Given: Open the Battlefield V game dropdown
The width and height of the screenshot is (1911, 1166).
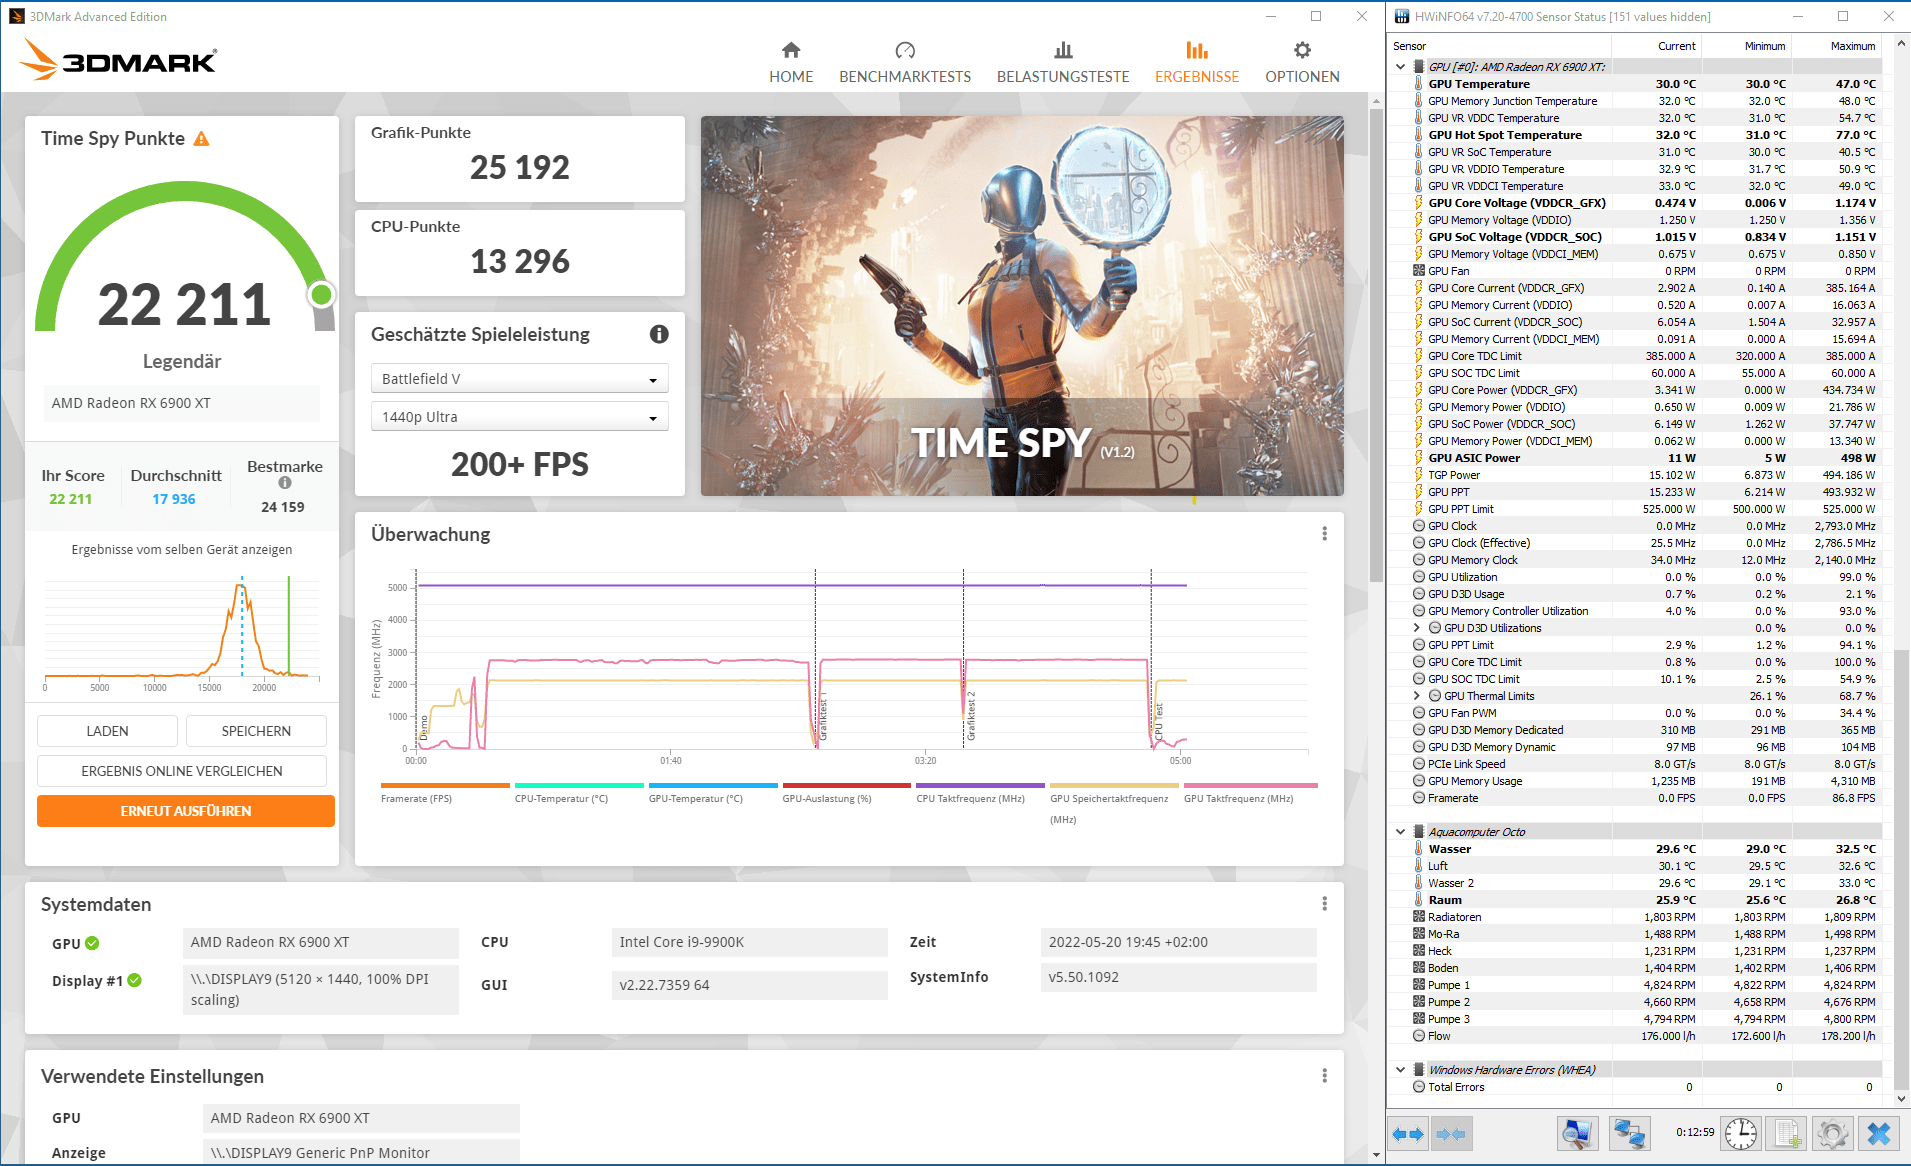Looking at the screenshot, I should point(519,379).
